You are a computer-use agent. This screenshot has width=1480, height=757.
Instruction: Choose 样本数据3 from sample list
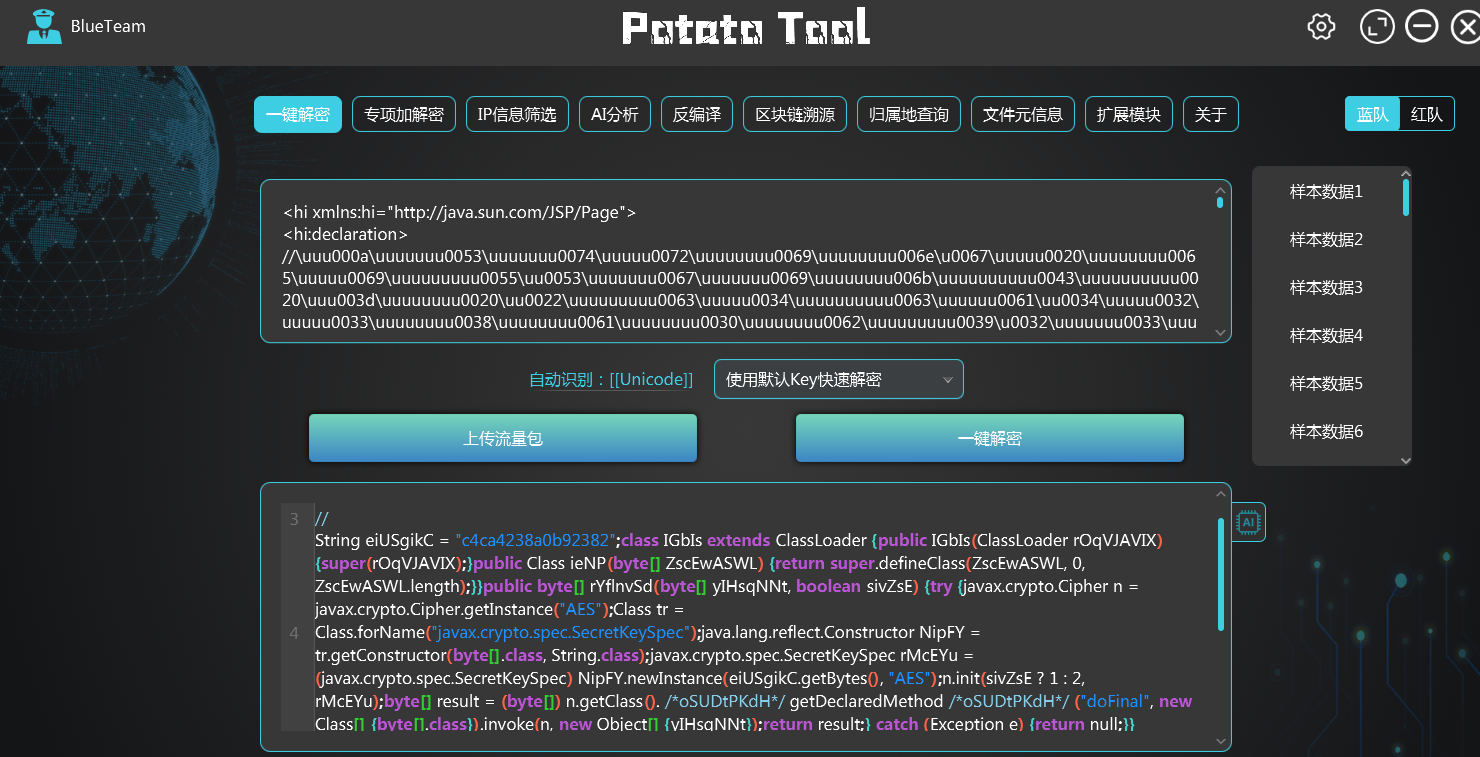pos(1326,288)
